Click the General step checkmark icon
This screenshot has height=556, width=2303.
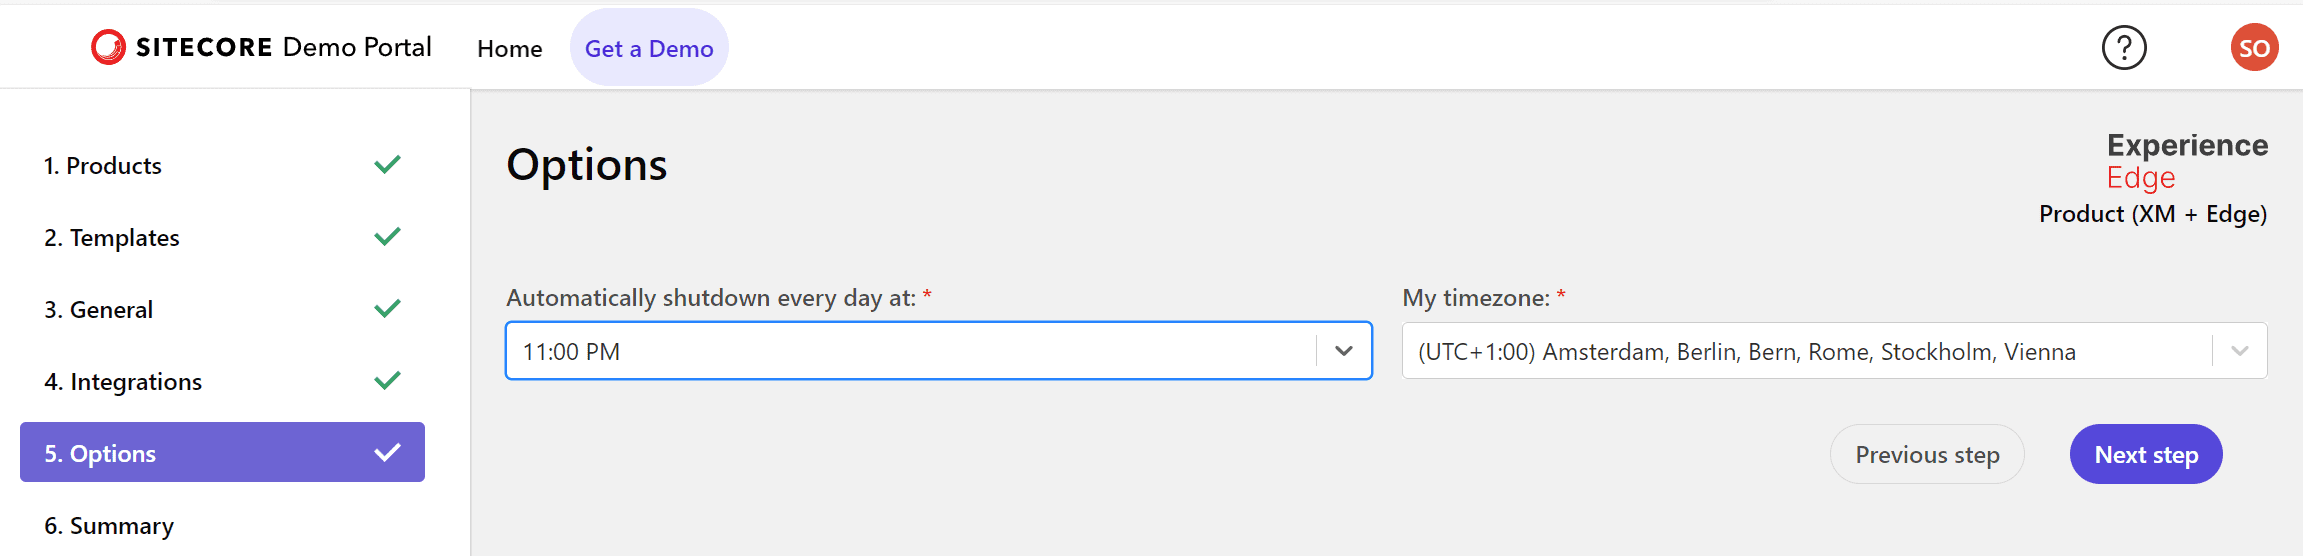(387, 309)
